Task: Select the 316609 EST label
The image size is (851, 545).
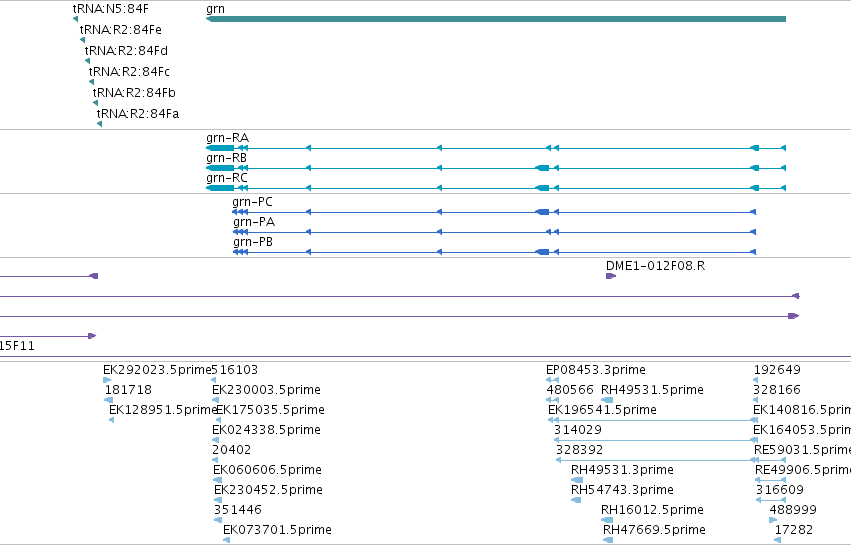Action: 780,490
